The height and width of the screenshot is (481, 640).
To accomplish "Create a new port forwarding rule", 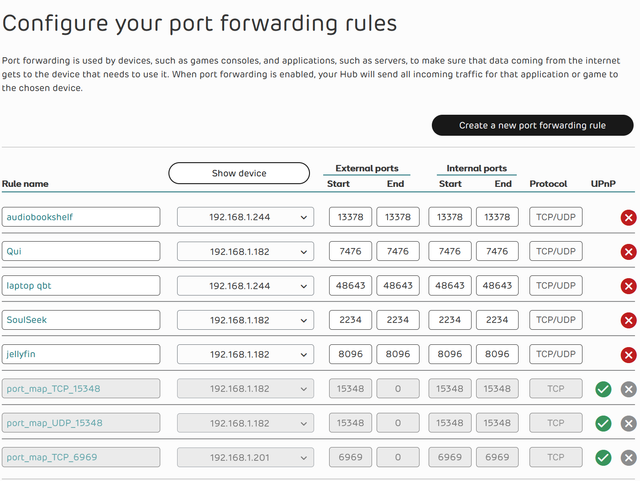I will tap(532, 125).
